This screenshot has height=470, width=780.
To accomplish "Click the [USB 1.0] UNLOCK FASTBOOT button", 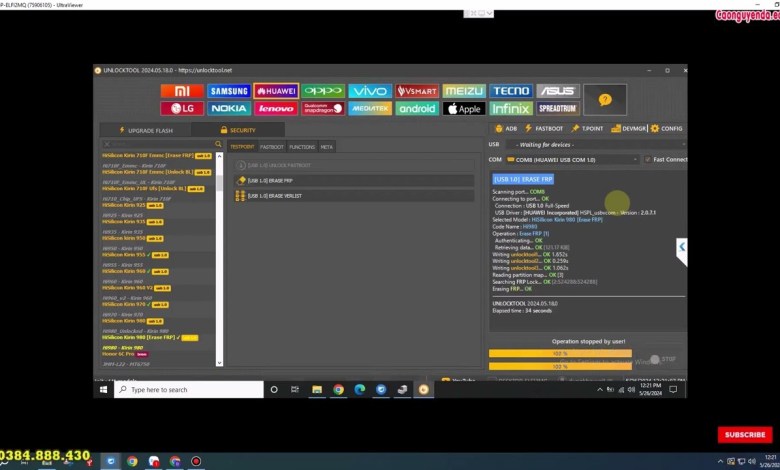I will (354, 165).
